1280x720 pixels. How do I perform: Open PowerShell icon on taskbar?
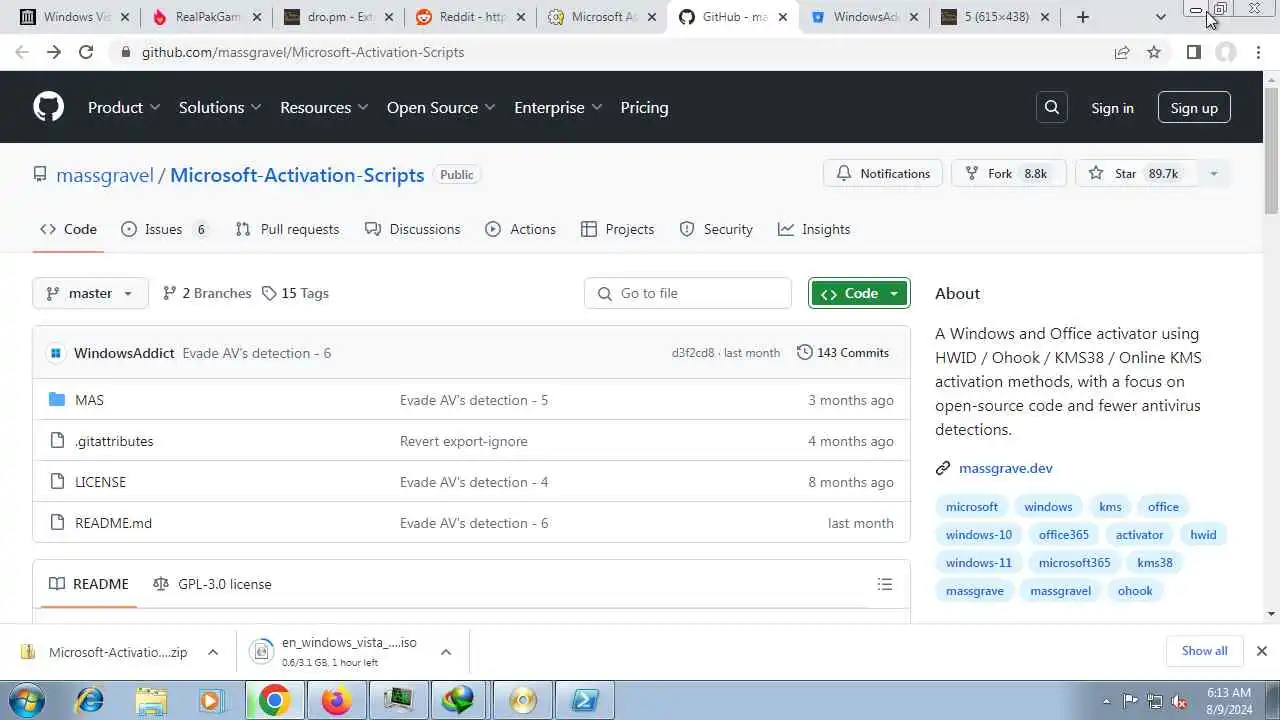coord(584,700)
